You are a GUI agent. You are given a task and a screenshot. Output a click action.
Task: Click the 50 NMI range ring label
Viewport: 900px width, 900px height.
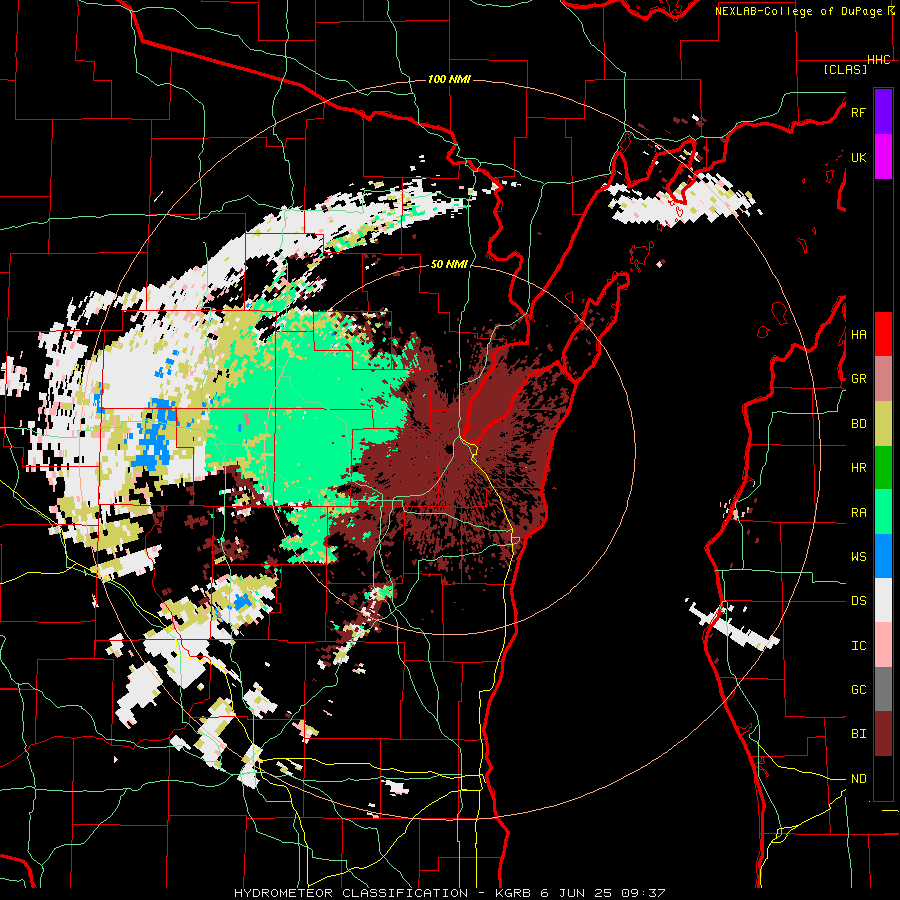[x=449, y=264]
